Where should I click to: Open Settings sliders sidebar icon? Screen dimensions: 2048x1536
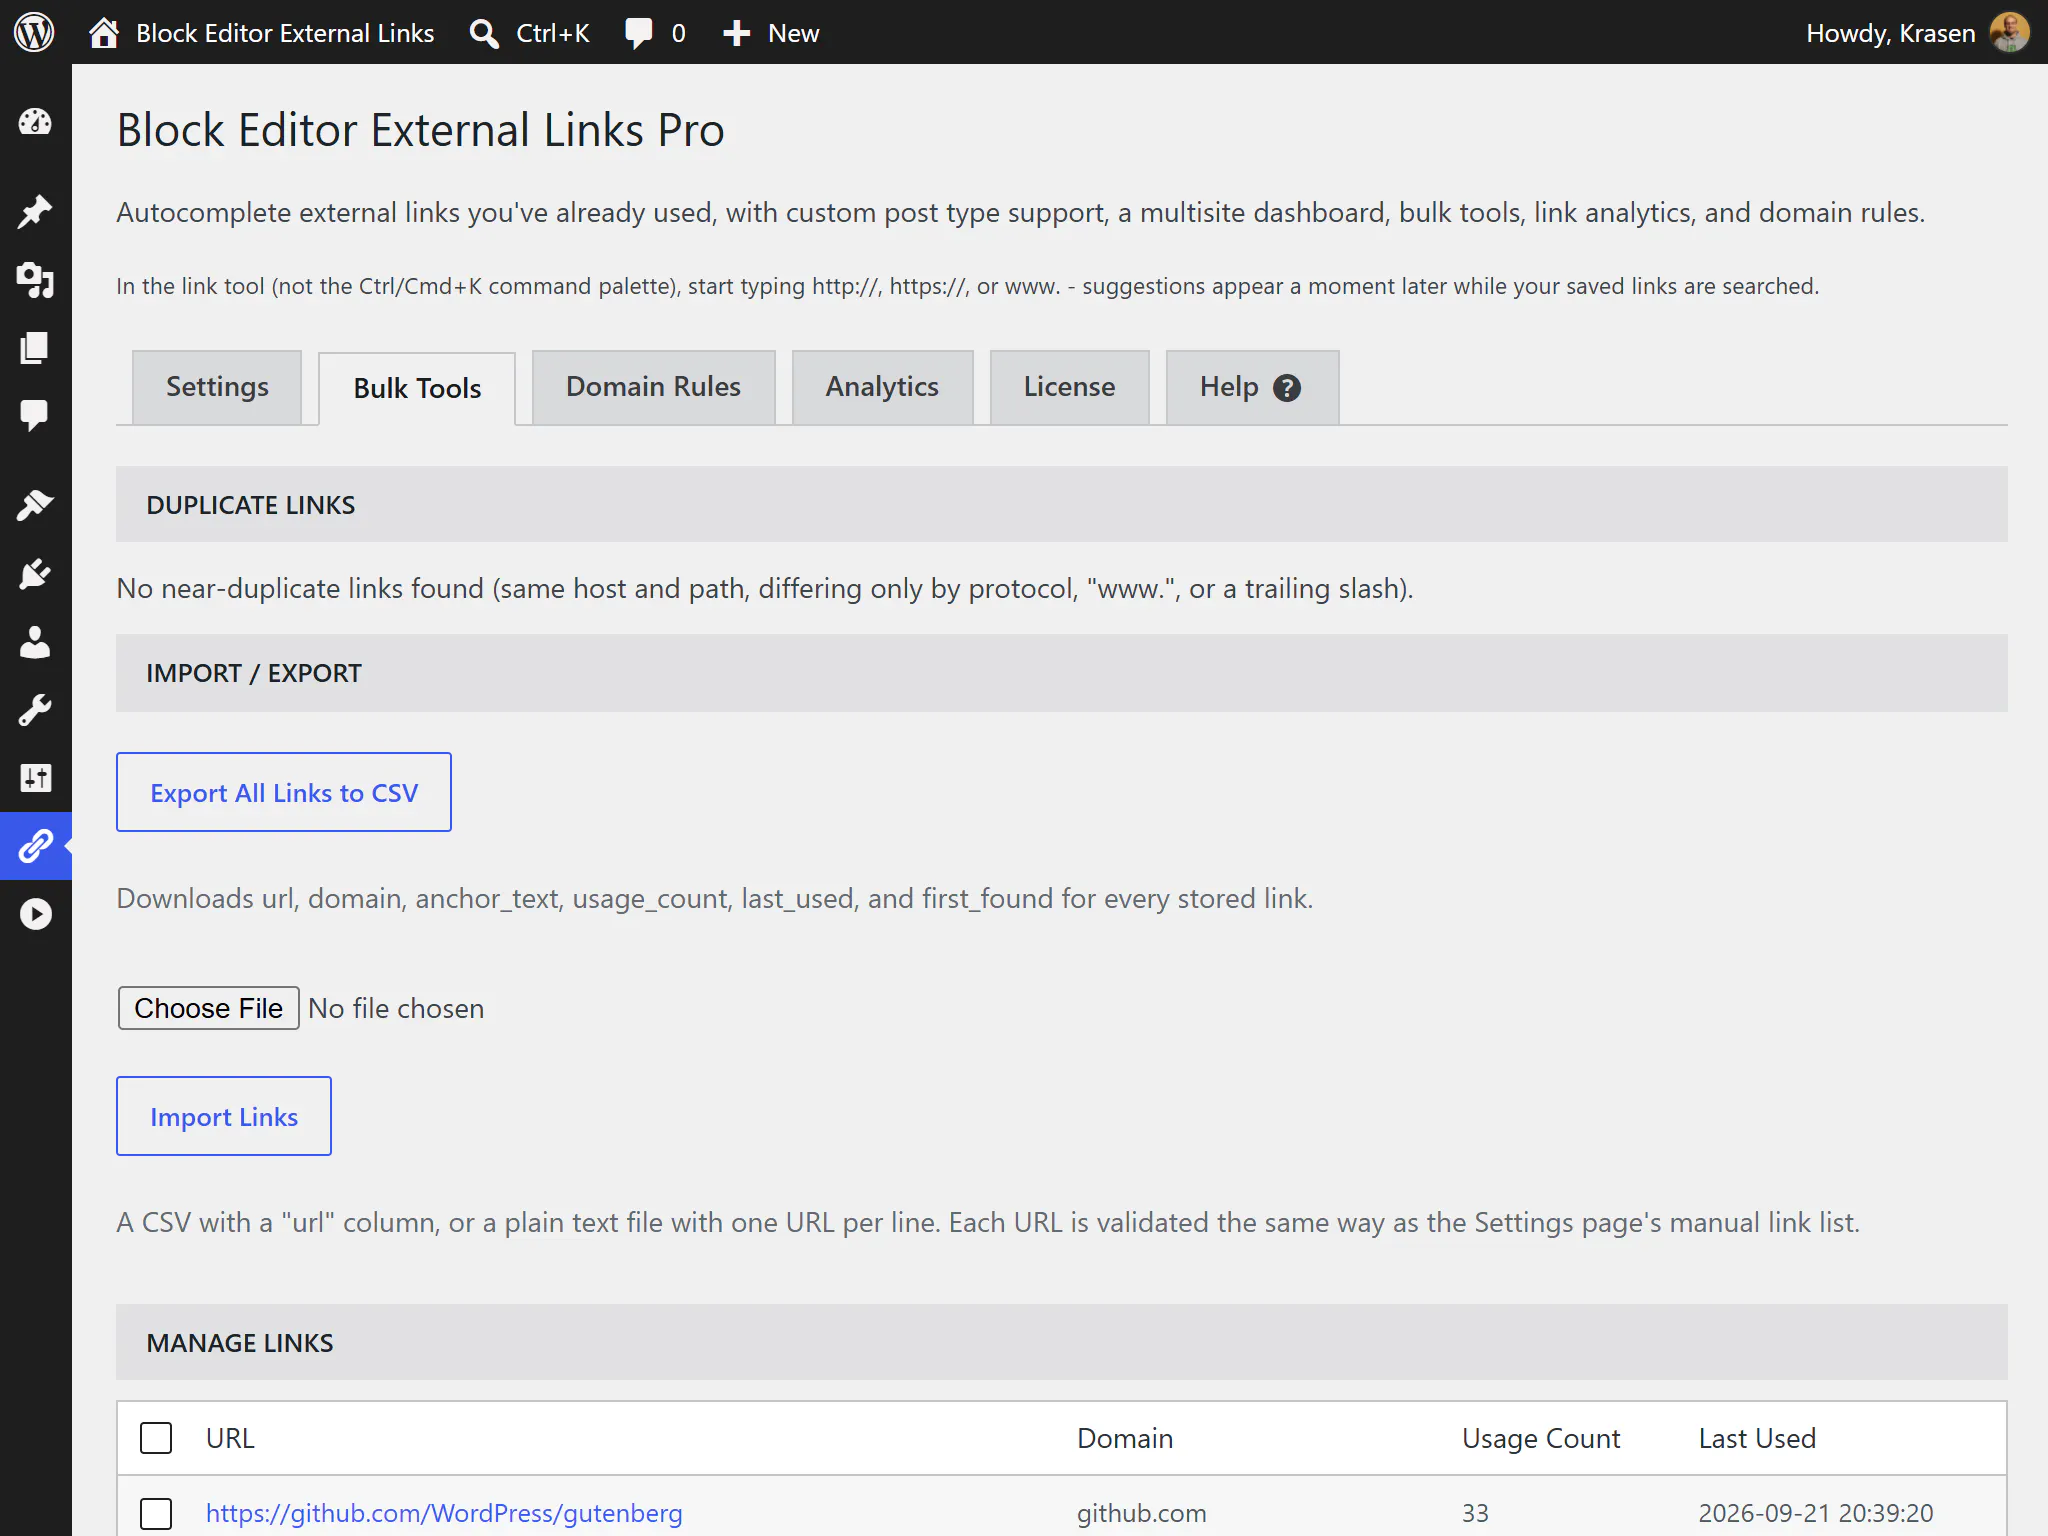pyautogui.click(x=35, y=778)
